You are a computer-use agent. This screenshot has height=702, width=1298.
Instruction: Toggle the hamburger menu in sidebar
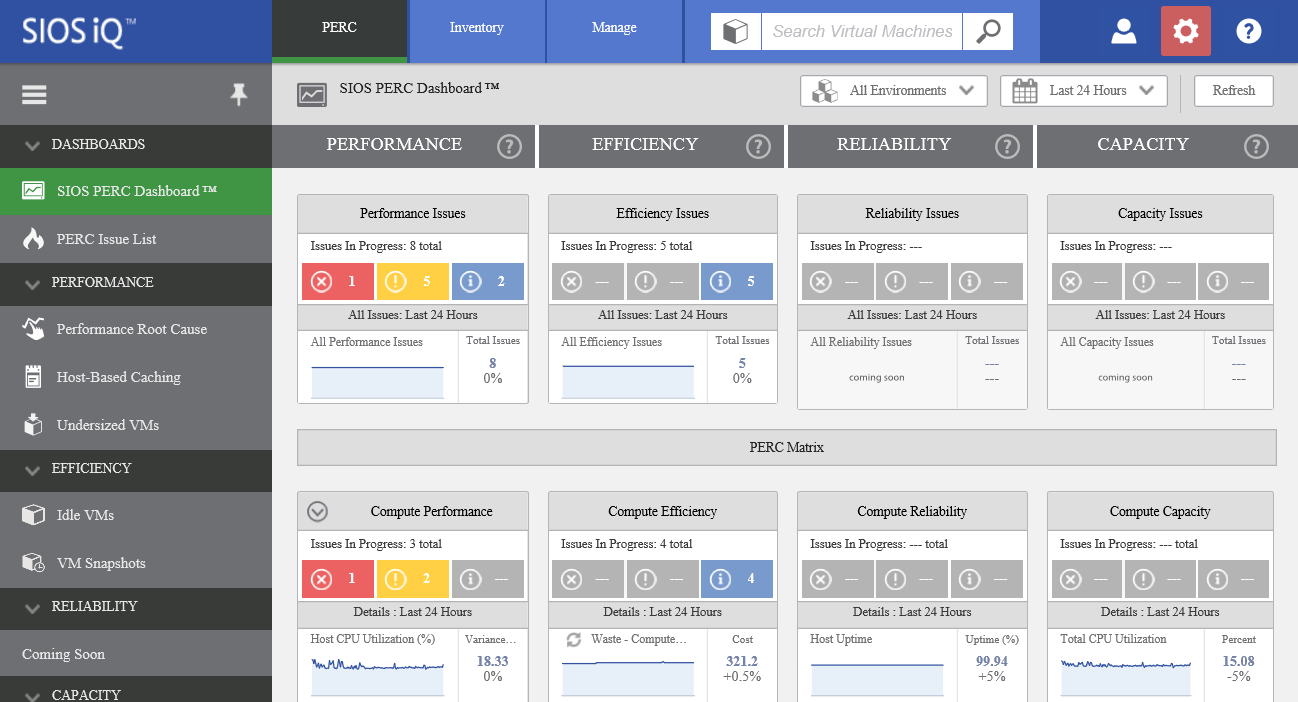(35, 94)
